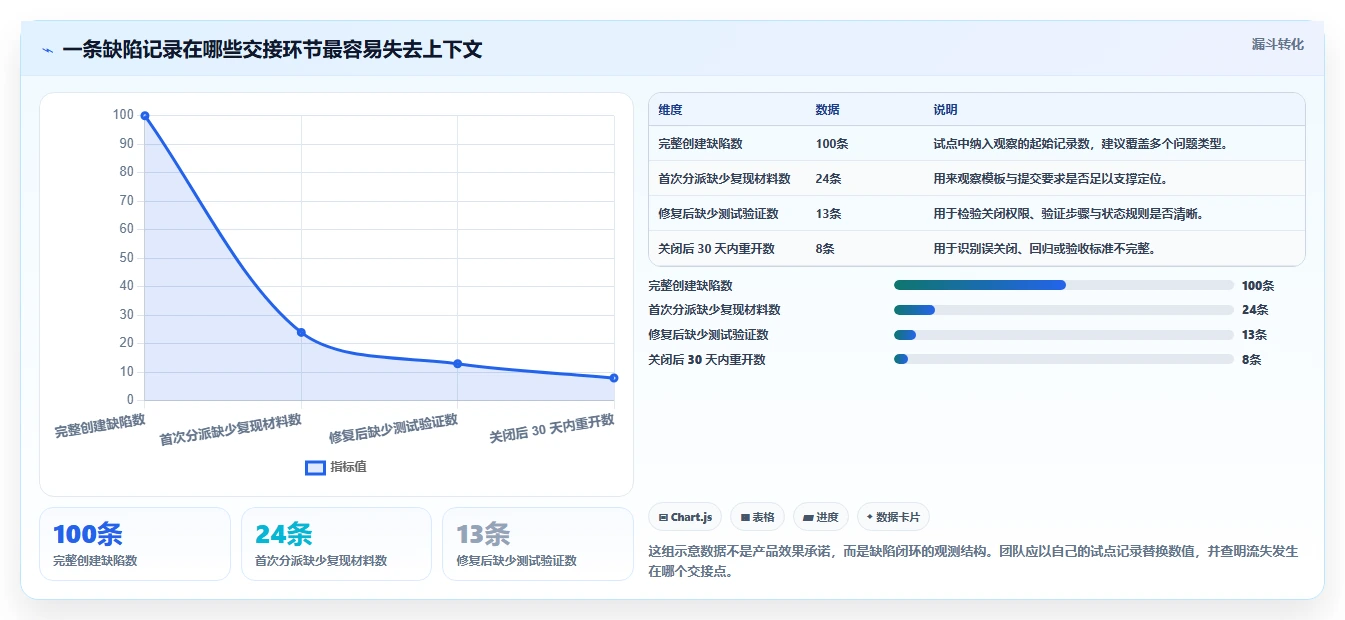
Task: Click table cell 完整创建缺陷数
Action: click(x=700, y=144)
